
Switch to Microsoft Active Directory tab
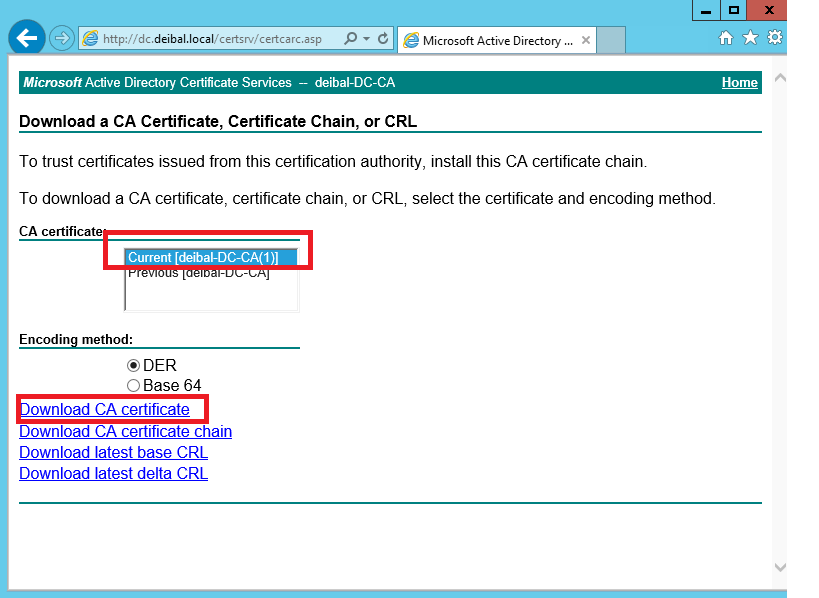click(497, 41)
